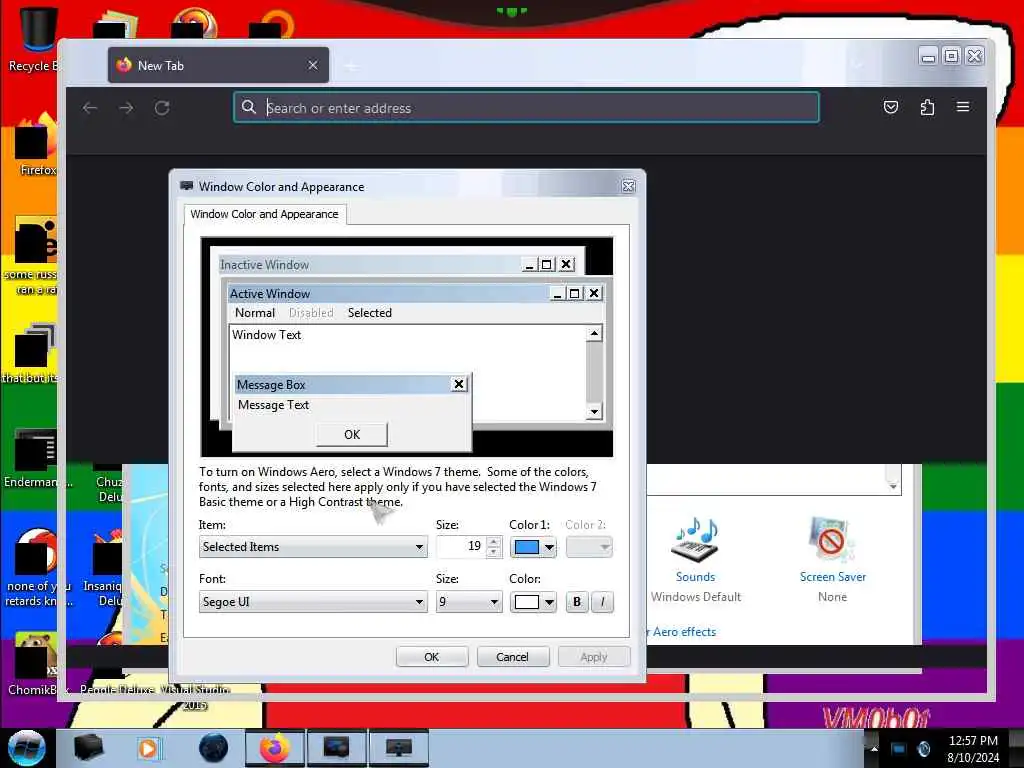Show hidden tray icons arrow
The image size is (1024, 768).
874,748
